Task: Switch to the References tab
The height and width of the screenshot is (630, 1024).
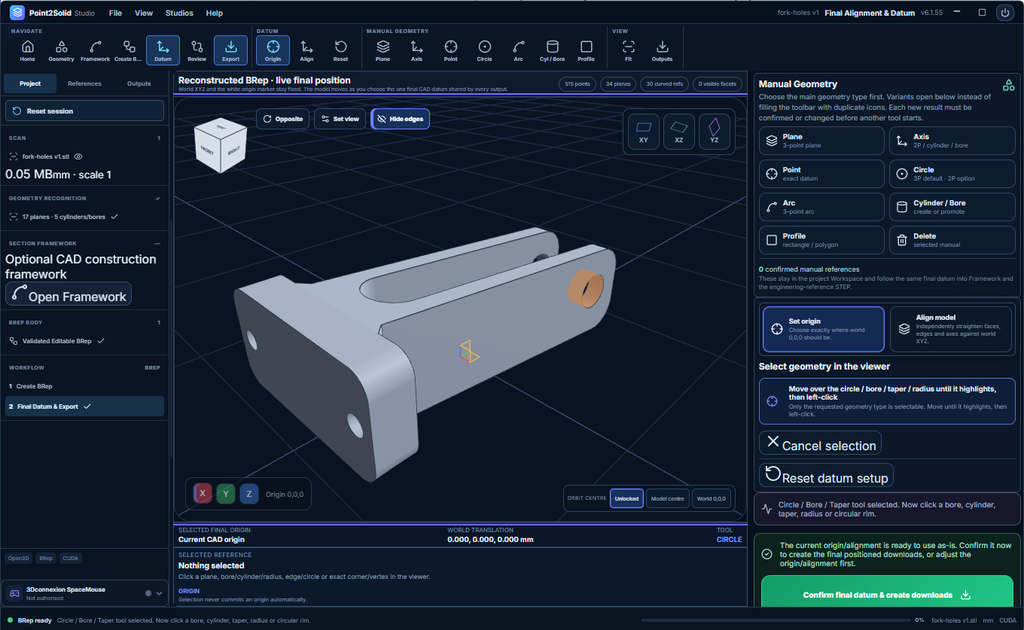Action: point(84,84)
